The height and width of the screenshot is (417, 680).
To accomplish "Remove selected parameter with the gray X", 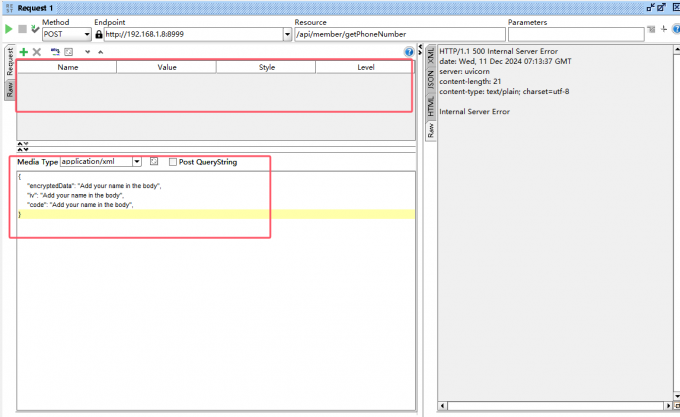I will 37,52.
